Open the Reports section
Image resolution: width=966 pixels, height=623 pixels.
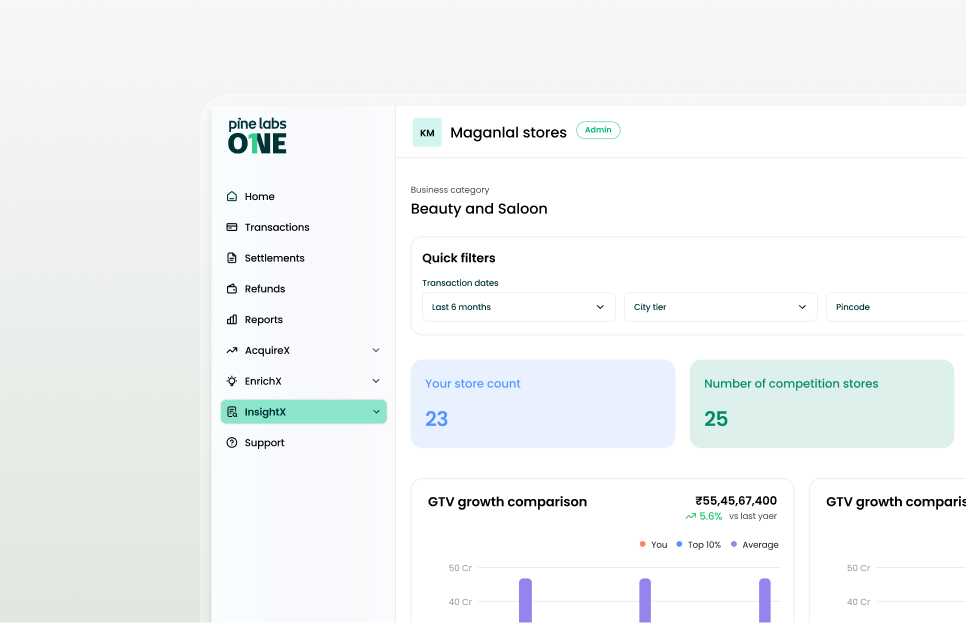304,320
